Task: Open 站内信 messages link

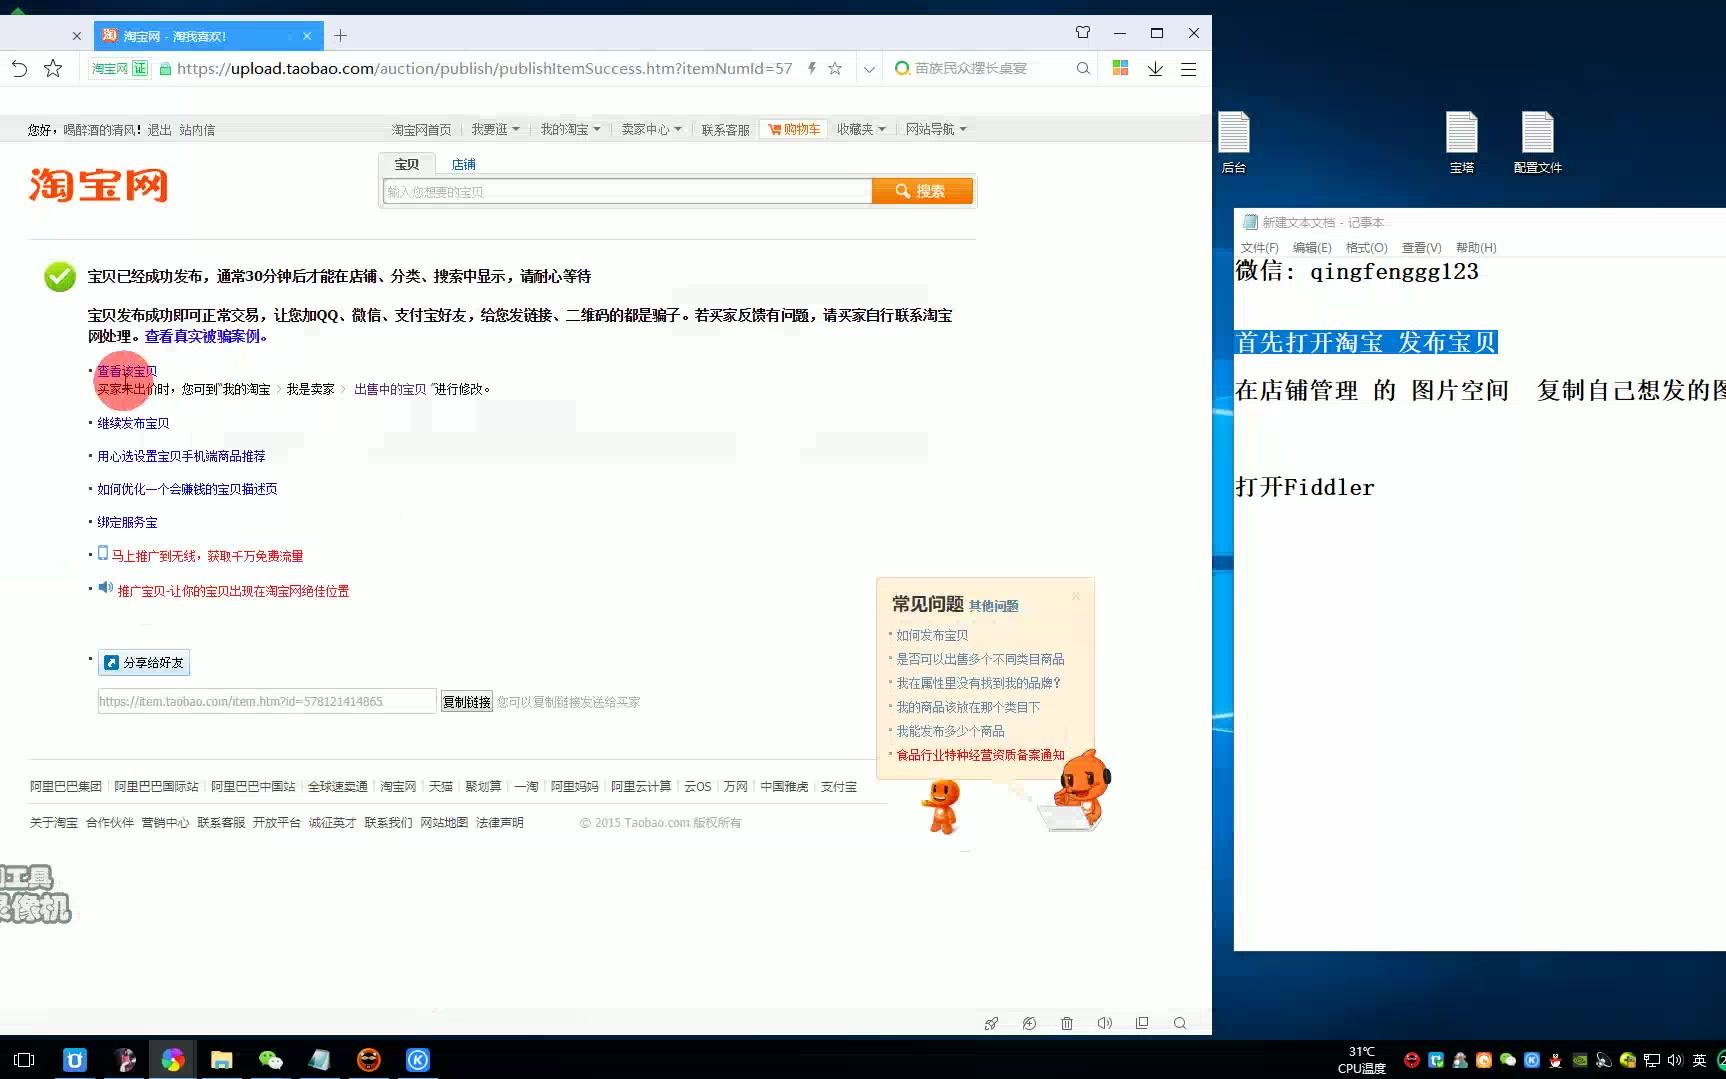Action: pos(197,130)
